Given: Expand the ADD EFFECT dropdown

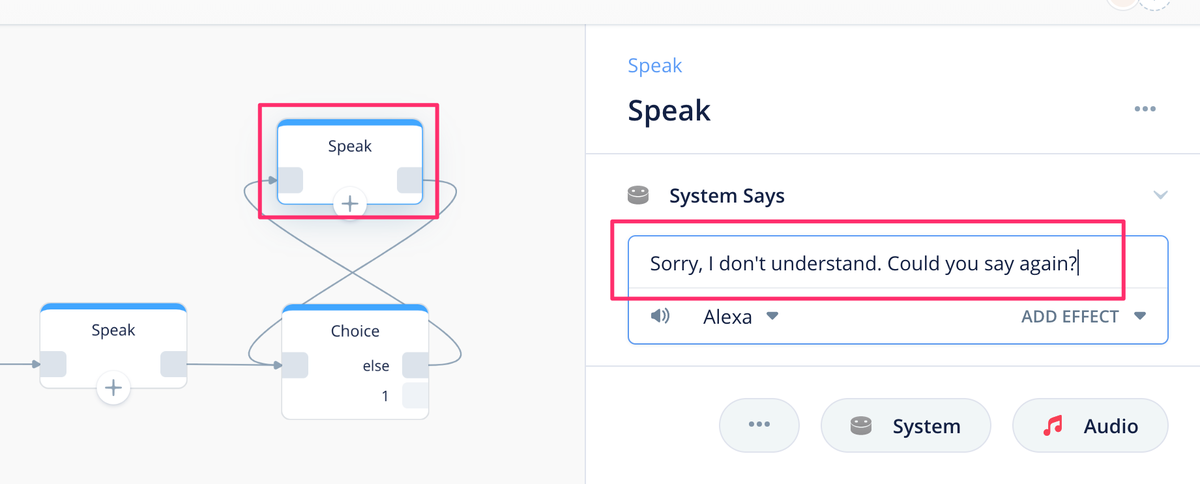Looking at the screenshot, I should pyautogui.click(x=1083, y=317).
